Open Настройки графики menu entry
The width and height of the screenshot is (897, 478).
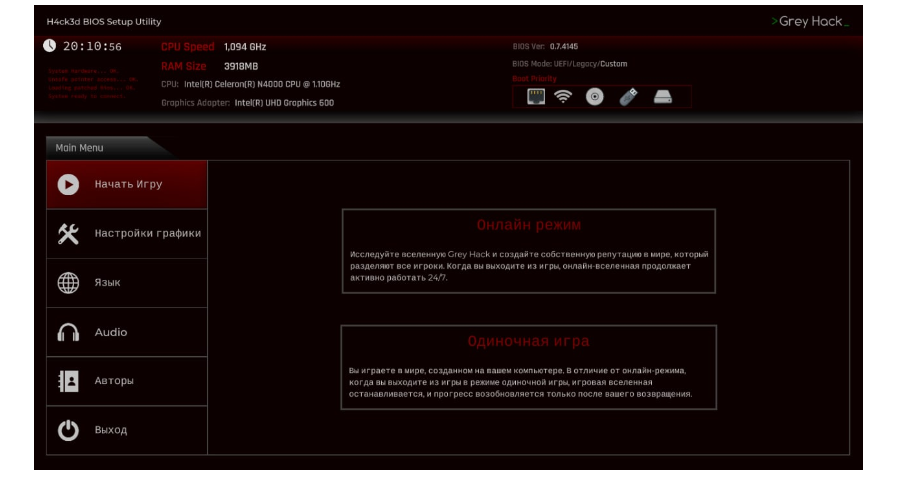tap(127, 234)
